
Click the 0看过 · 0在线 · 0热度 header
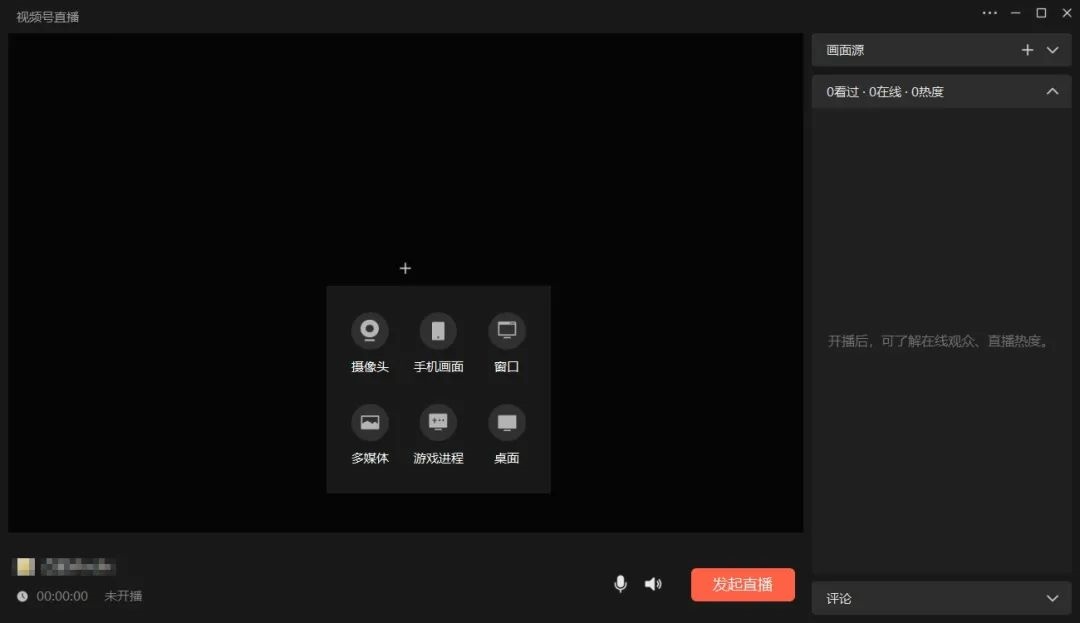pyautogui.click(x=884, y=92)
